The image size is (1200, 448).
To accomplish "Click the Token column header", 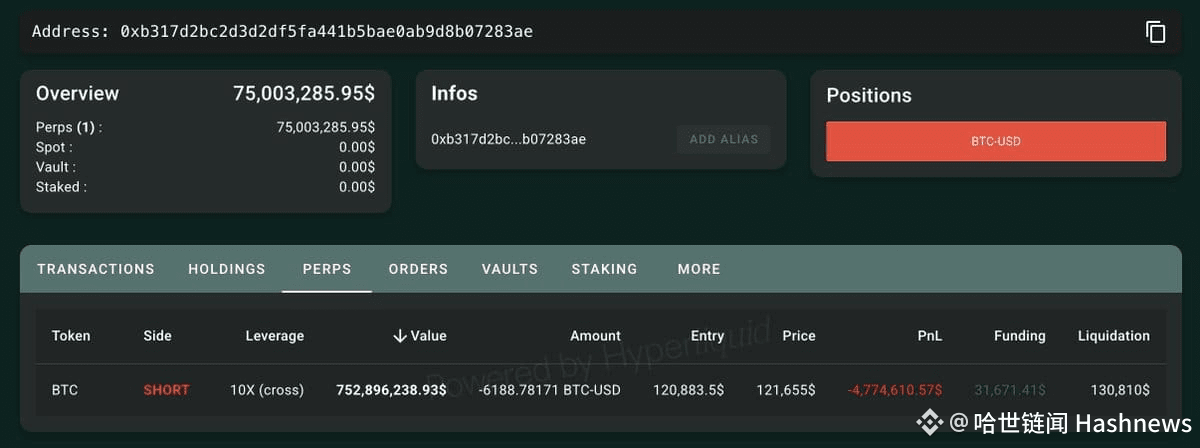I will pyautogui.click(x=71, y=336).
